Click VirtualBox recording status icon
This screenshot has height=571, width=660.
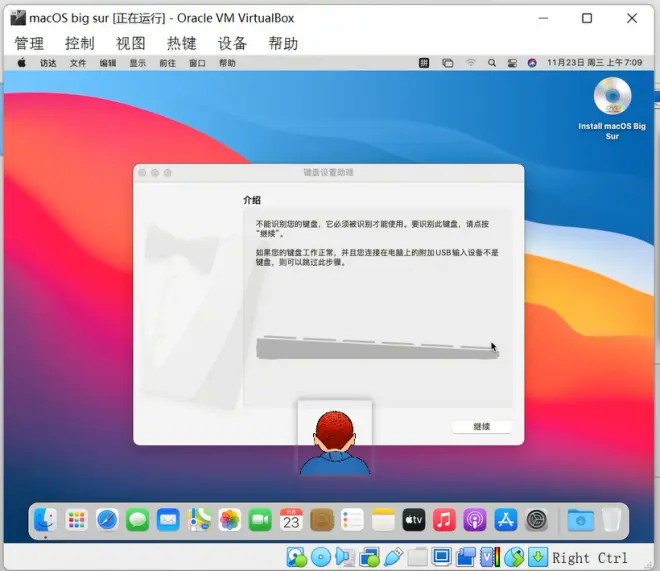(466, 557)
